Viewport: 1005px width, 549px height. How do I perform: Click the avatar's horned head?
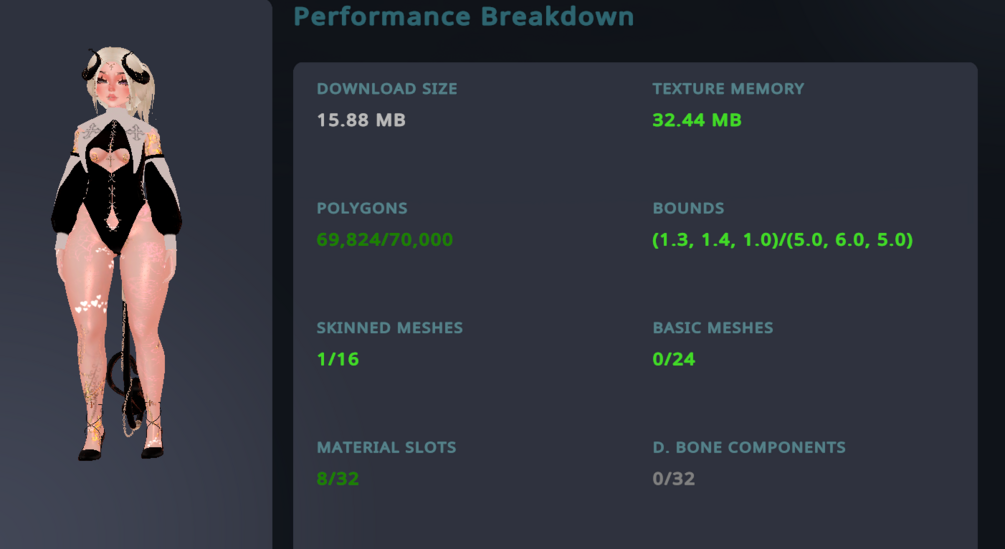coord(119,80)
